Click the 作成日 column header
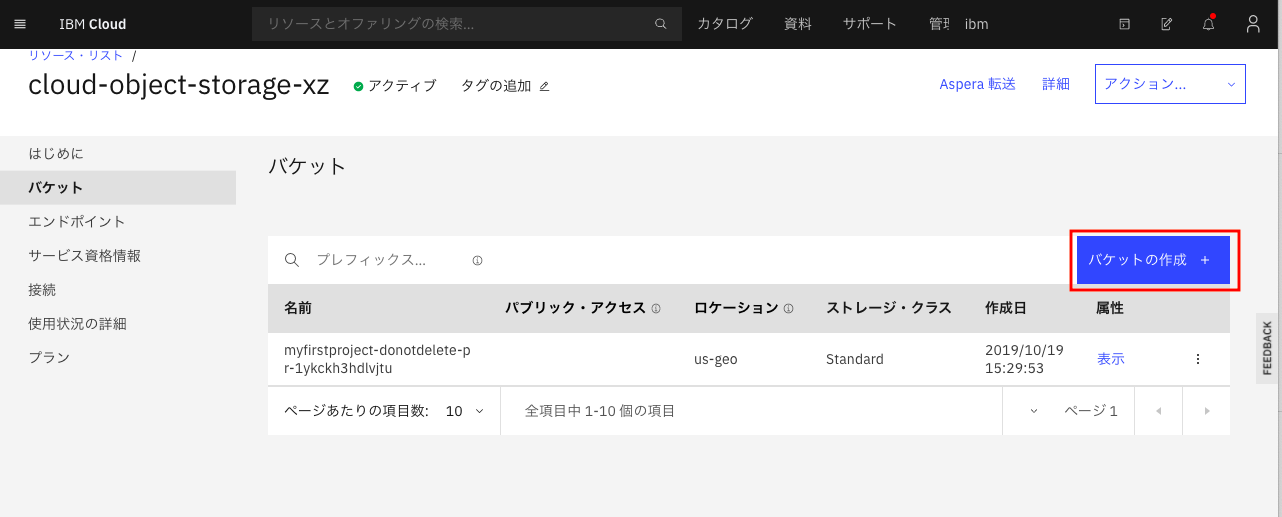This screenshot has width=1282, height=517. (x=1005, y=308)
